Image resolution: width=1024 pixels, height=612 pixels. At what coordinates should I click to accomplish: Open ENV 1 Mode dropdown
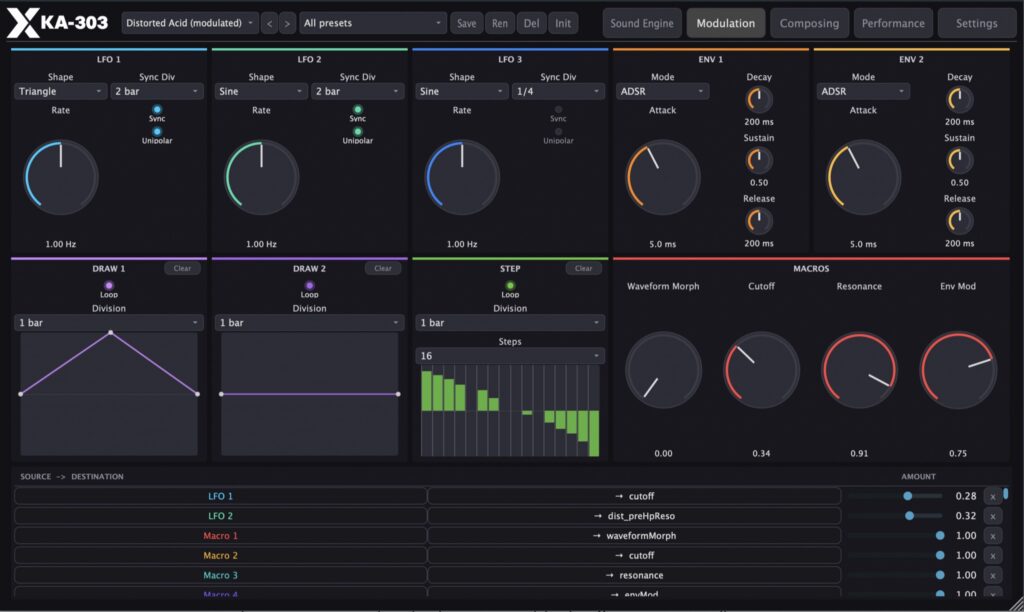point(662,91)
